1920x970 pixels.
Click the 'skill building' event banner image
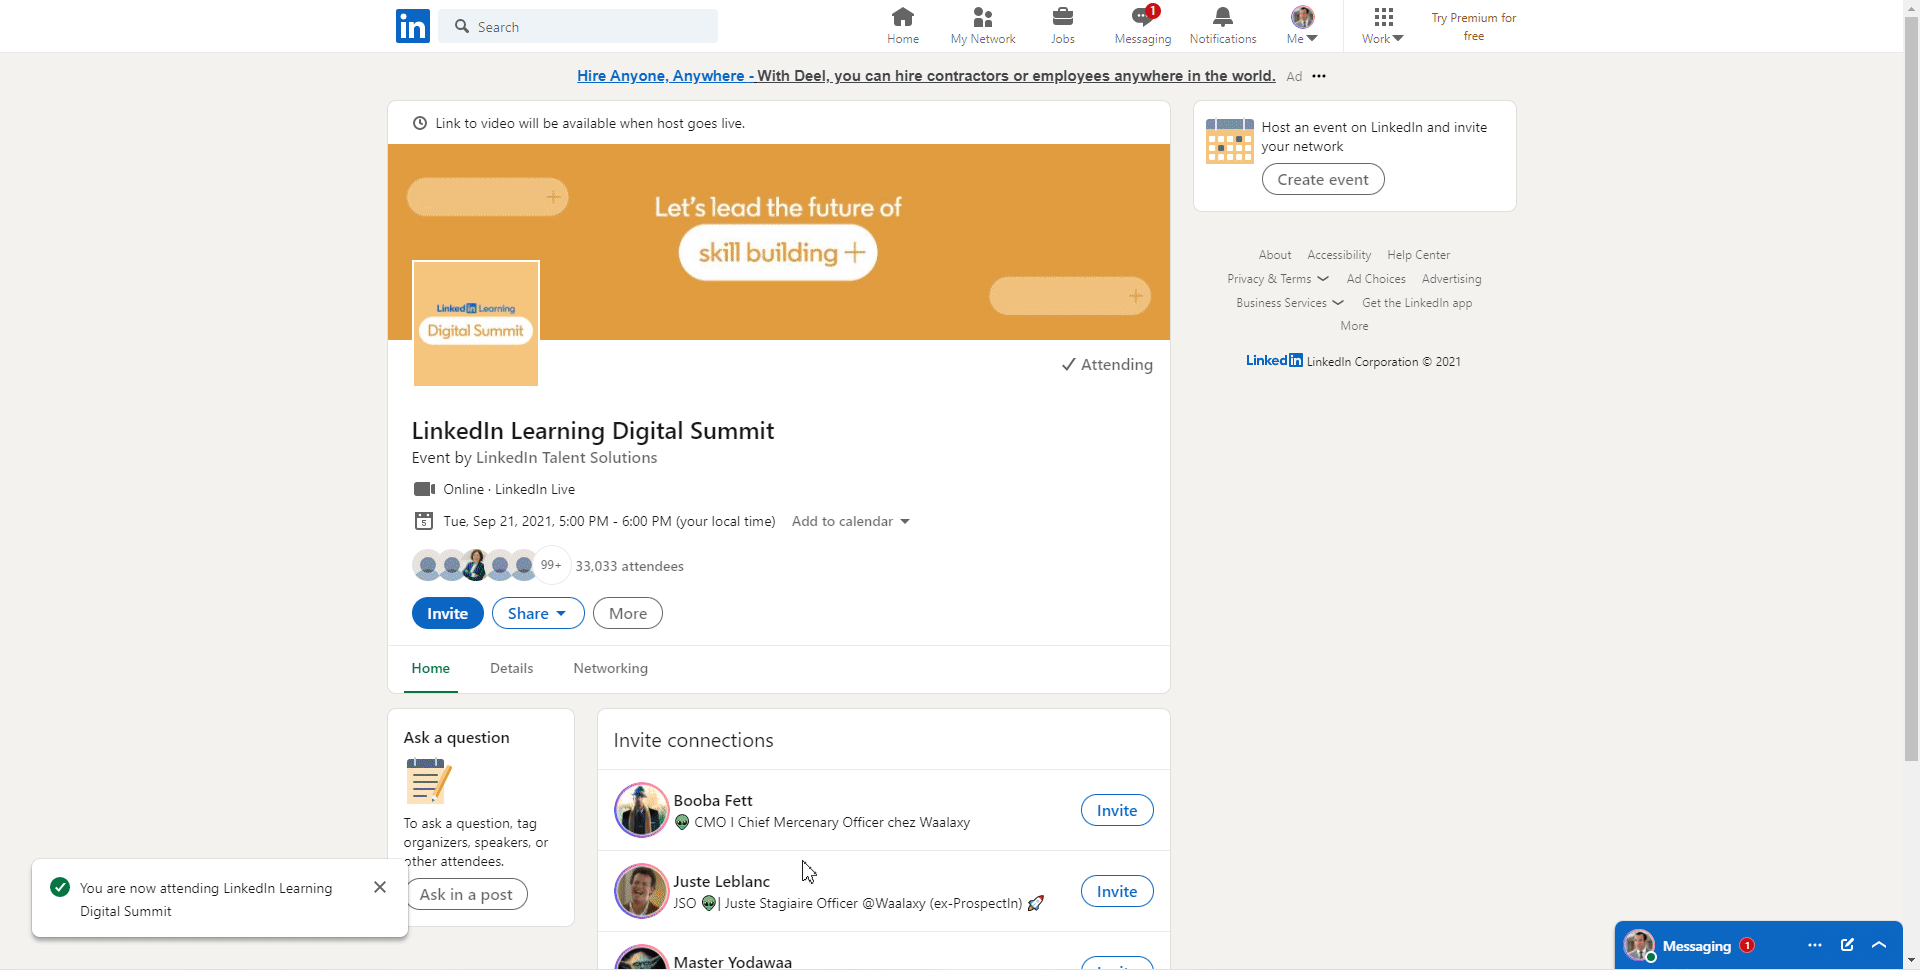click(x=779, y=242)
